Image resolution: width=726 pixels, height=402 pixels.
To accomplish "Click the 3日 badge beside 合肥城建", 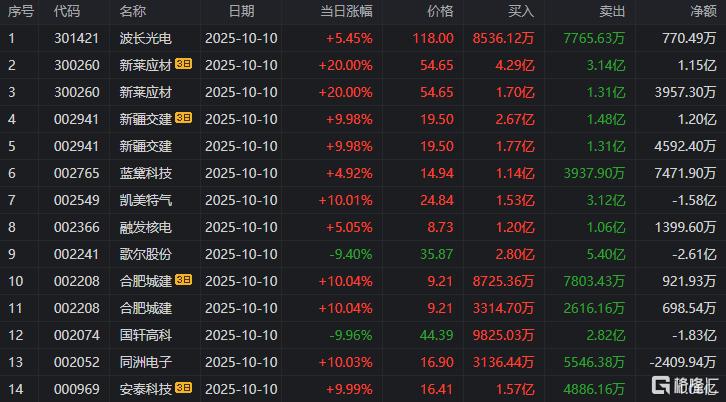I will pos(184,279).
